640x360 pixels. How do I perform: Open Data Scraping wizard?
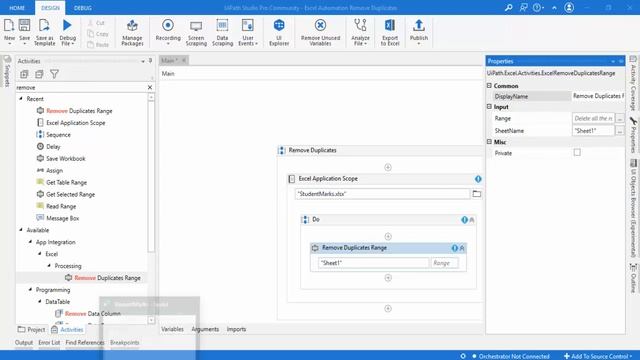222,31
